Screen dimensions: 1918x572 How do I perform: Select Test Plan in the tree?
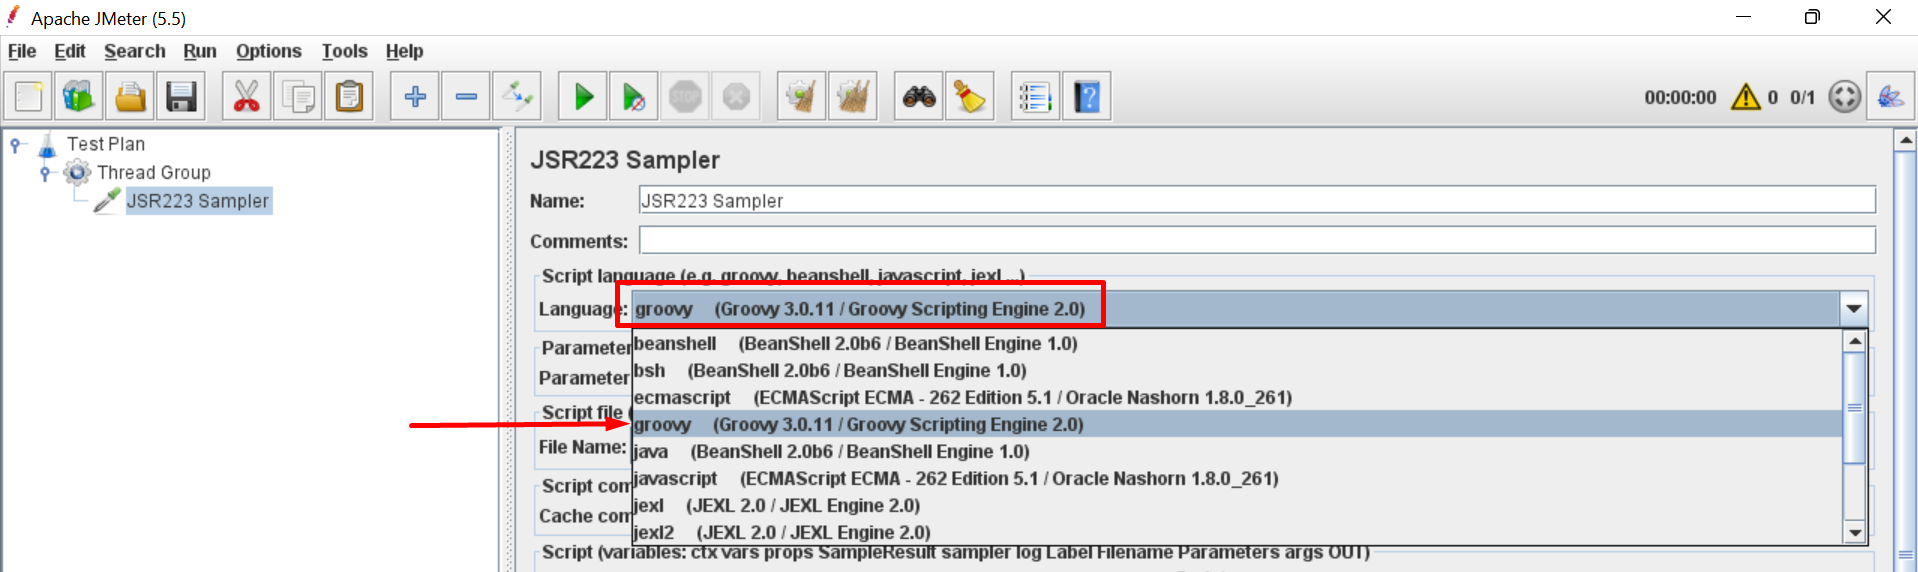pos(106,144)
